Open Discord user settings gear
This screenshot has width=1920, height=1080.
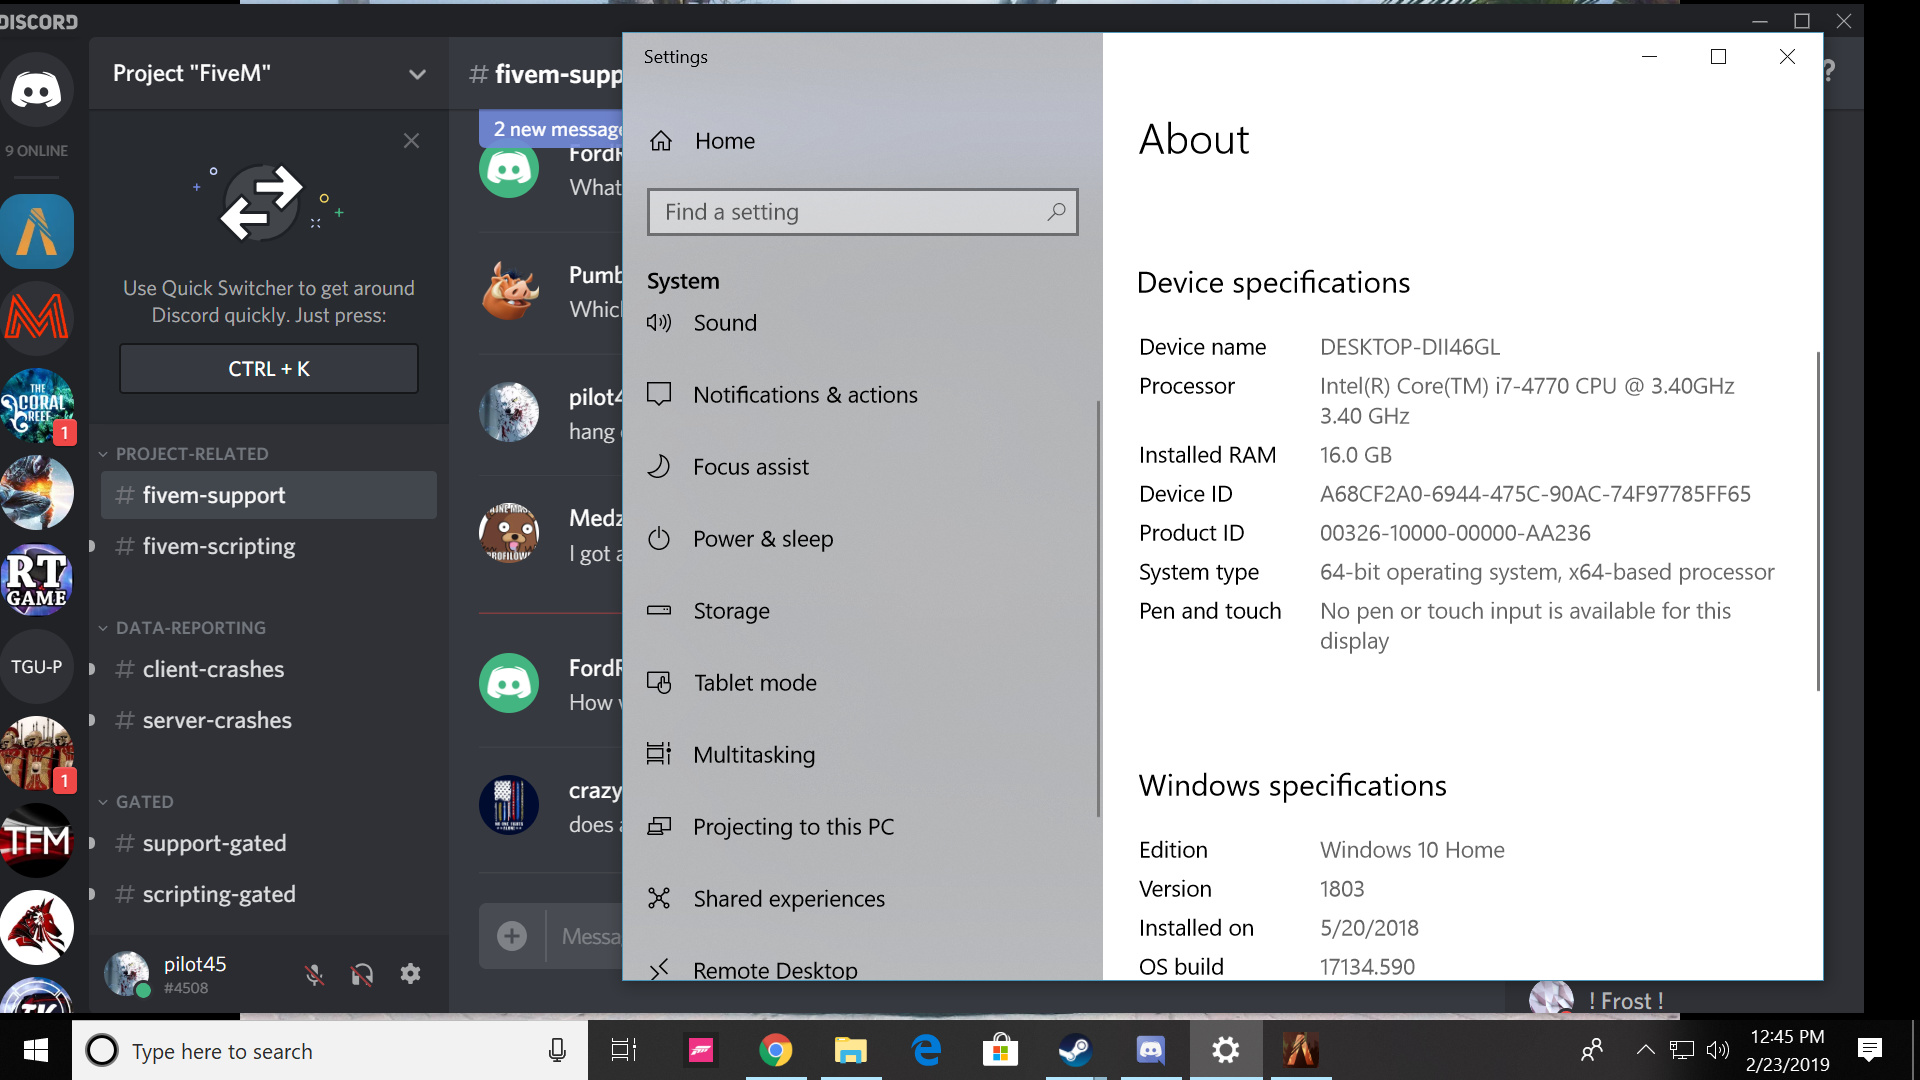pos(410,973)
